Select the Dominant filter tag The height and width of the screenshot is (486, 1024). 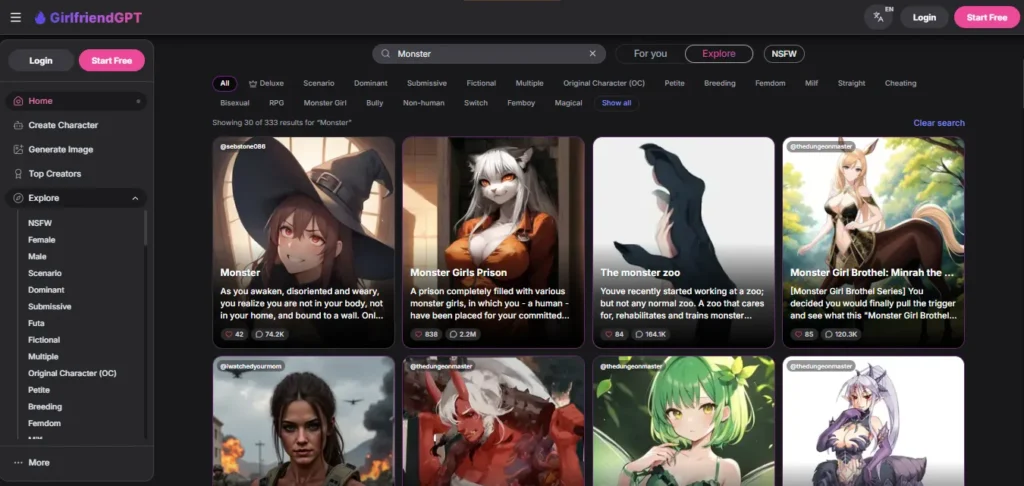(371, 84)
